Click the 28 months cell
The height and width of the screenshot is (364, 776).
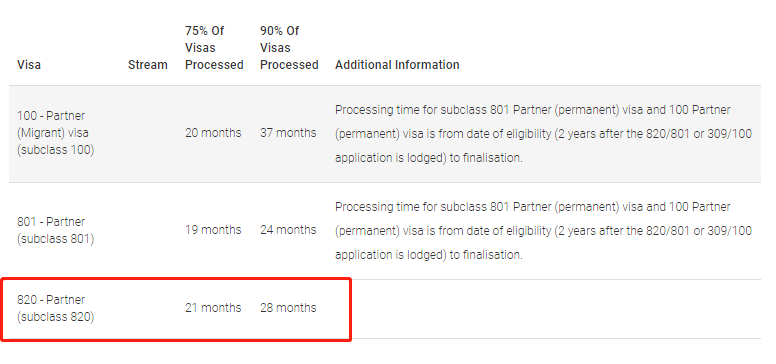[288, 308]
